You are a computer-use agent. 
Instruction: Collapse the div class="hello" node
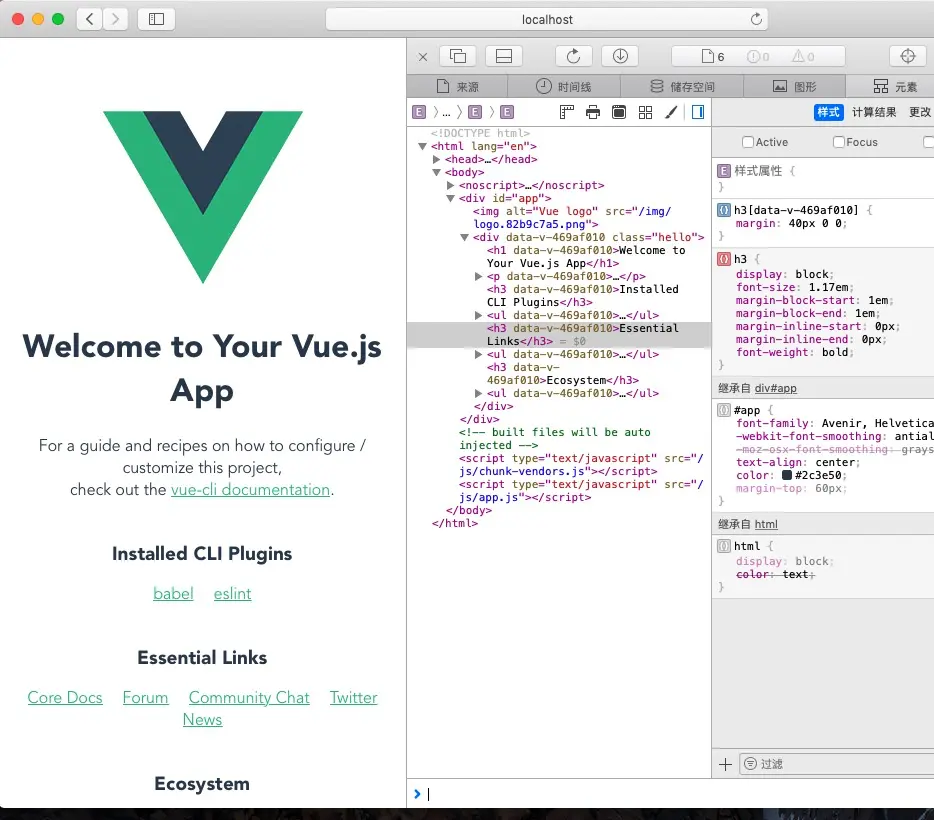(x=465, y=238)
